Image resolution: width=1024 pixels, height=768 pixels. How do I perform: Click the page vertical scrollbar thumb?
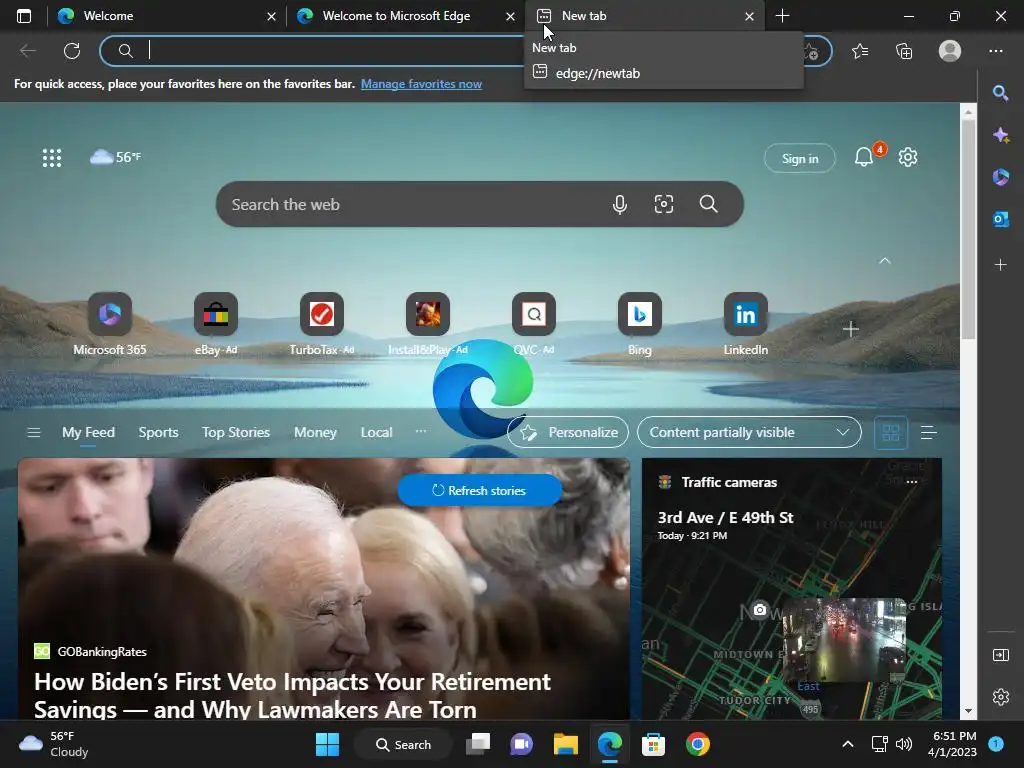tap(968, 229)
